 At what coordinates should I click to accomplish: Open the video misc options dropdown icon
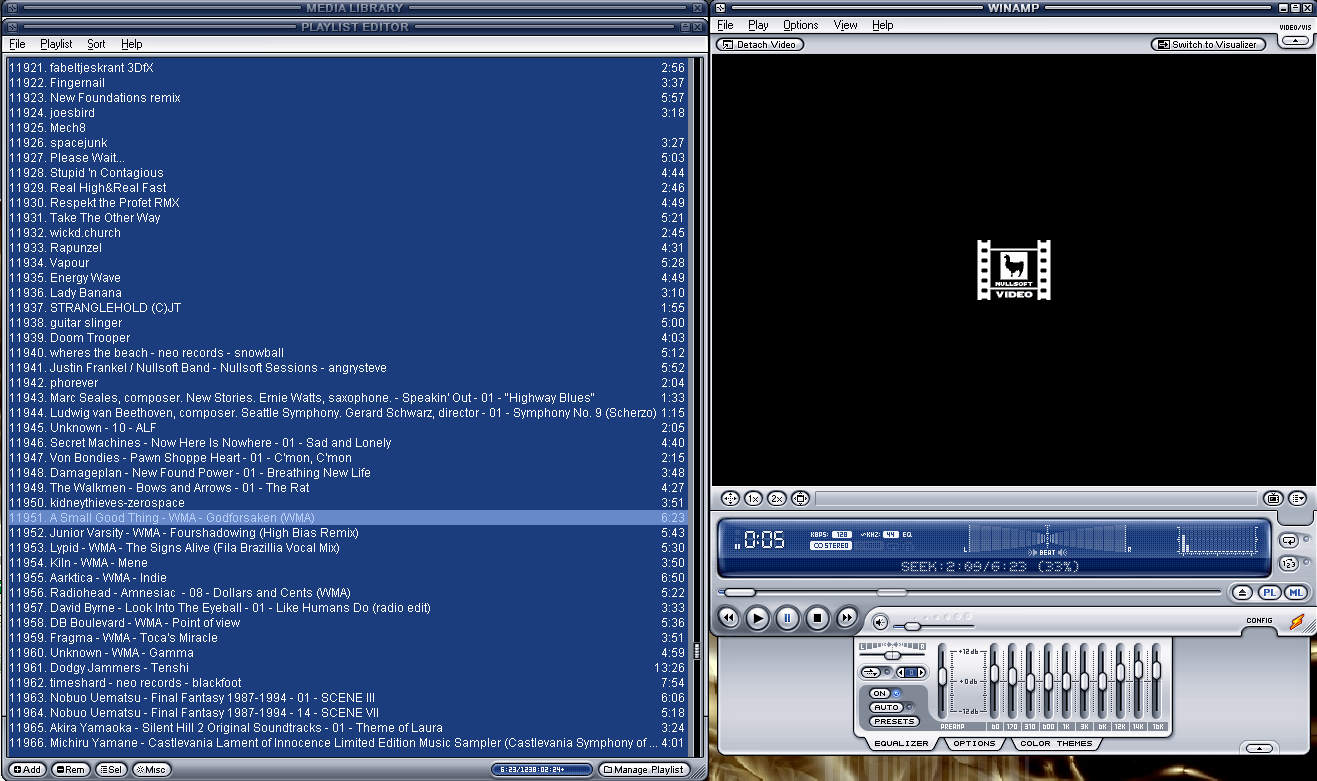pyautogui.click(x=1297, y=498)
